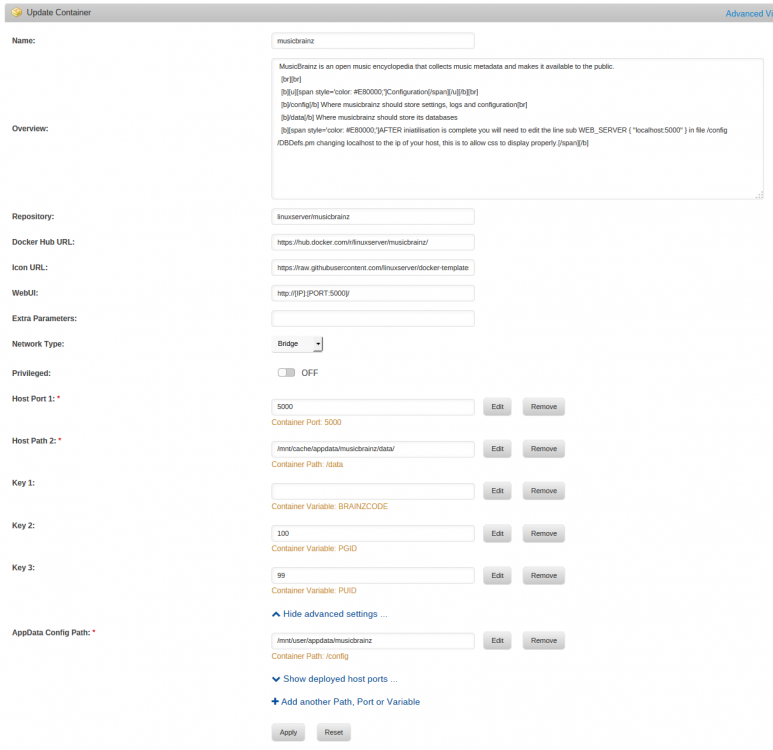Image resolution: width=773 pixels, height=750 pixels.
Task: Focus the Icon URL field
Action: click(373, 268)
